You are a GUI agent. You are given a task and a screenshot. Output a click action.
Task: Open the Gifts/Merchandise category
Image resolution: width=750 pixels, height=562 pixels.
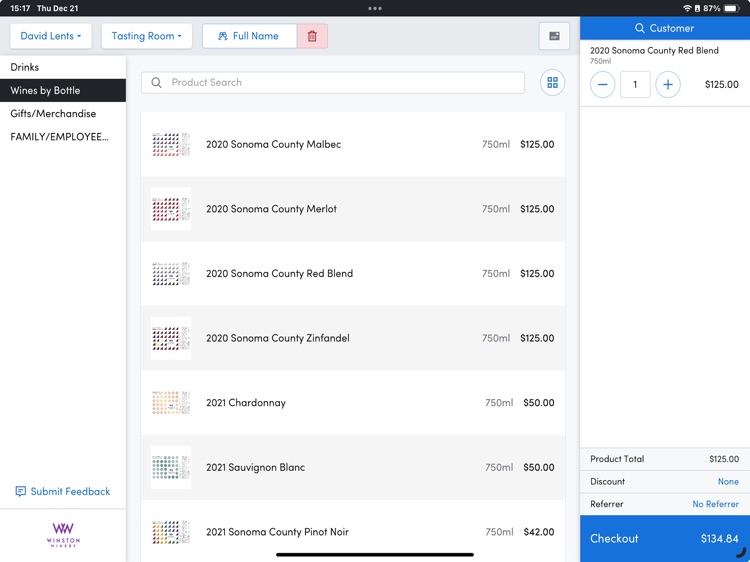point(63,113)
